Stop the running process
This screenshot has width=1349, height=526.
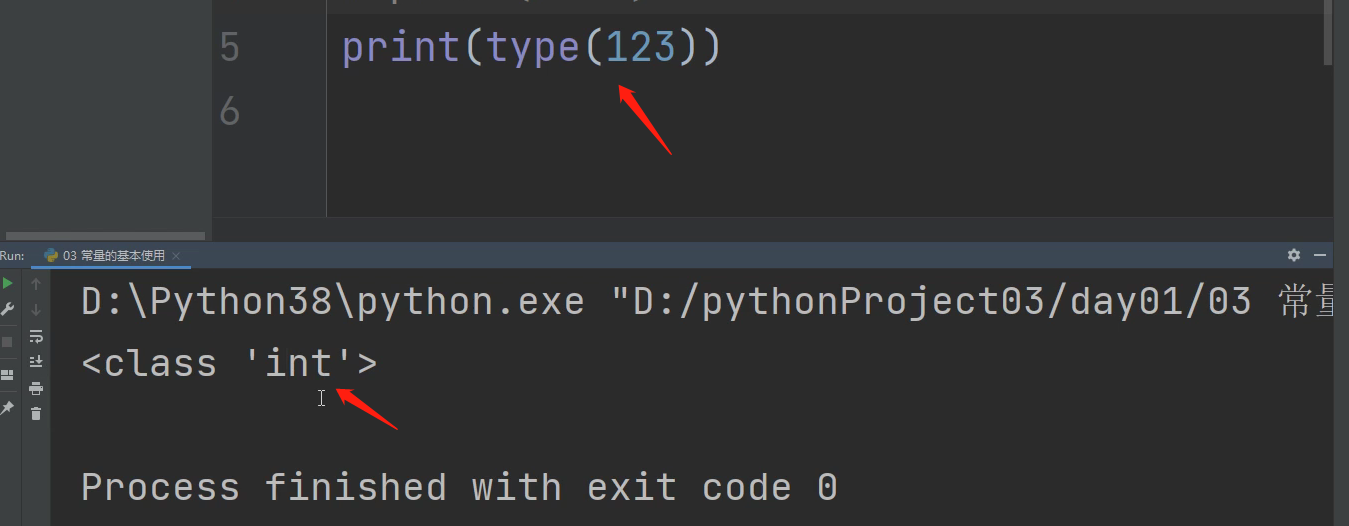(x=8, y=341)
